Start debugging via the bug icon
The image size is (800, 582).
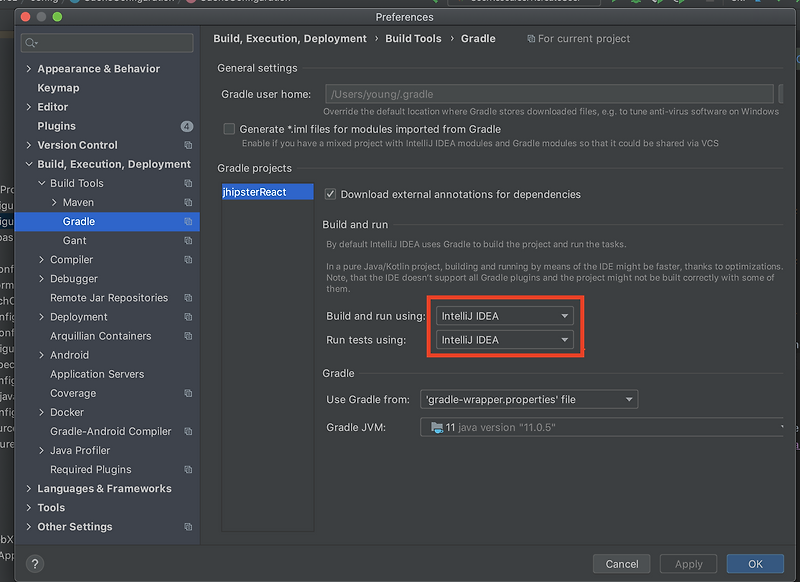(636, 3)
